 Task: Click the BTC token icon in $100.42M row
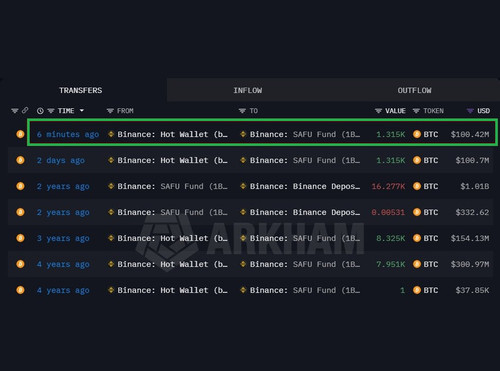pos(417,134)
